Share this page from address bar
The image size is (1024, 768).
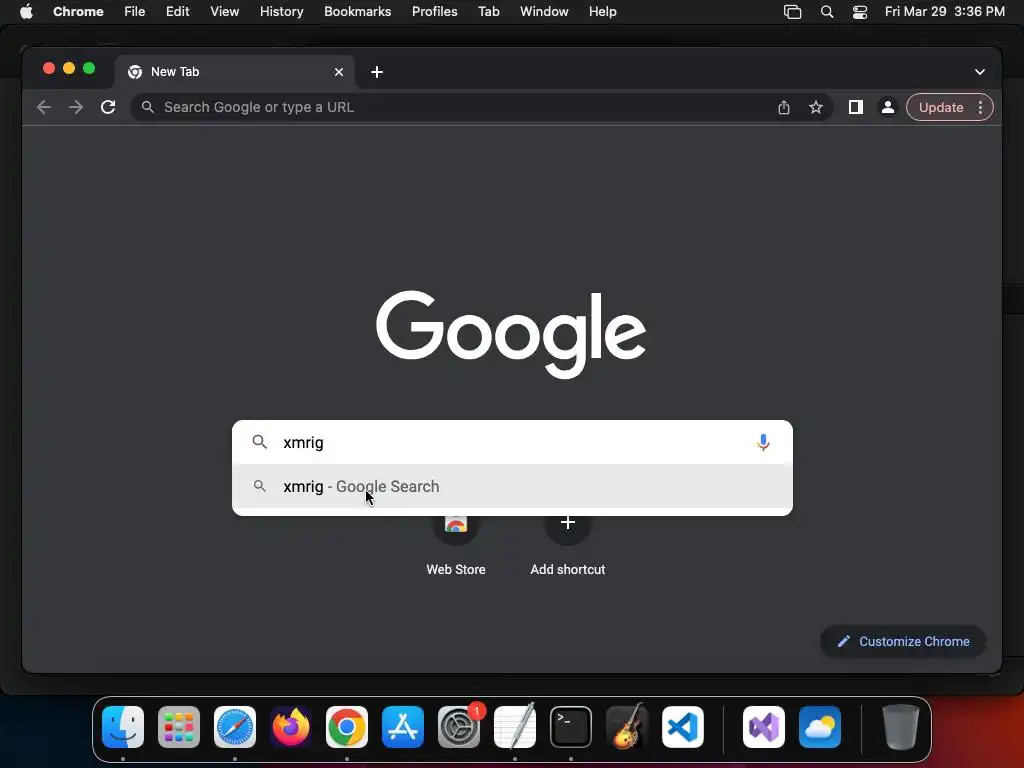pos(784,107)
